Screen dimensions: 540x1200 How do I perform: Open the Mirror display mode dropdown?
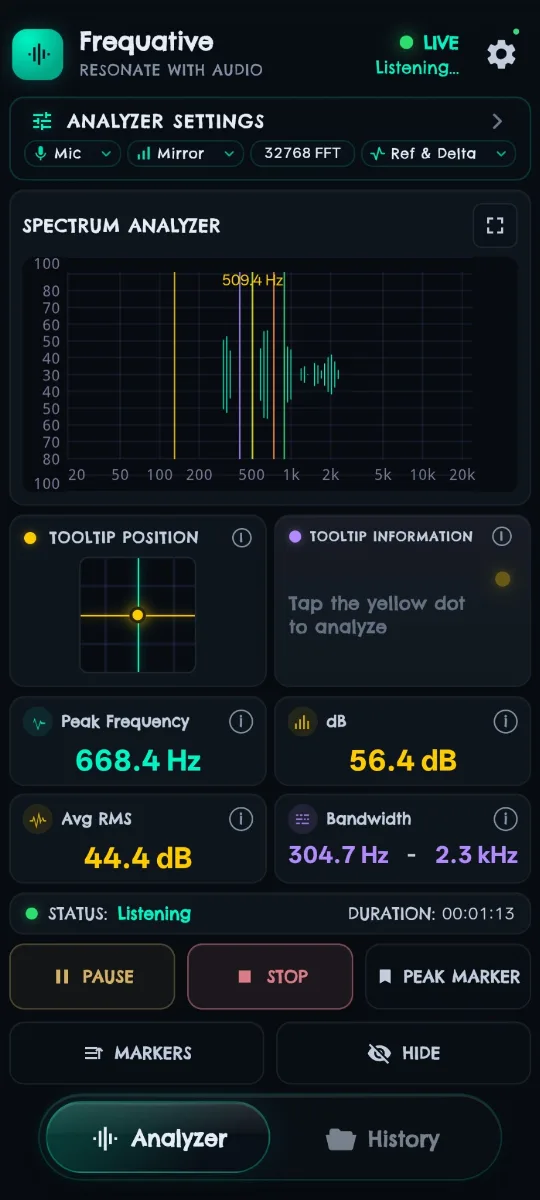[x=185, y=153]
